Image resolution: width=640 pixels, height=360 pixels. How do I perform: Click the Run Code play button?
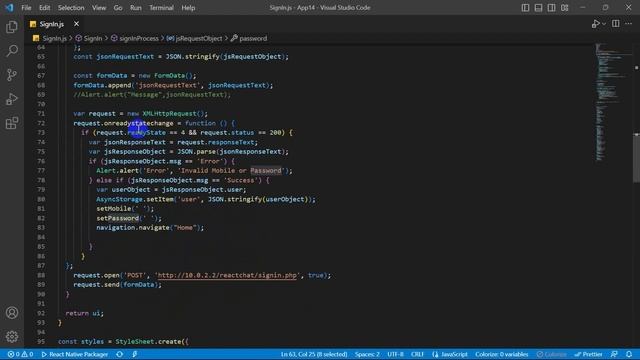pos(596,24)
